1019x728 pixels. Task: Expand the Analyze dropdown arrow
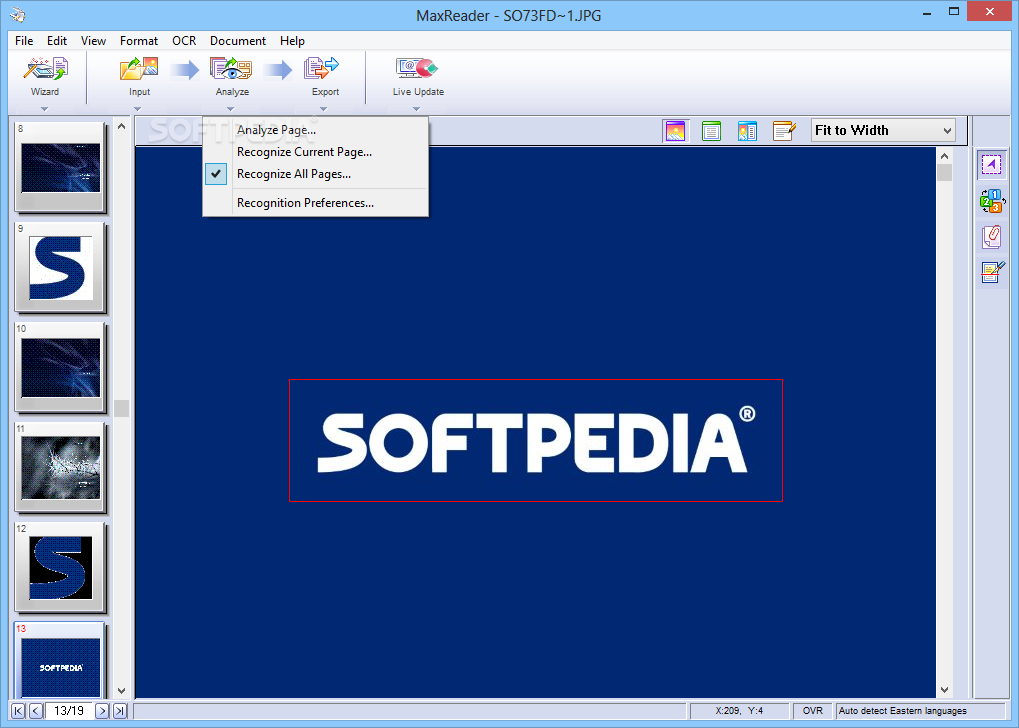tap(230, 109)
